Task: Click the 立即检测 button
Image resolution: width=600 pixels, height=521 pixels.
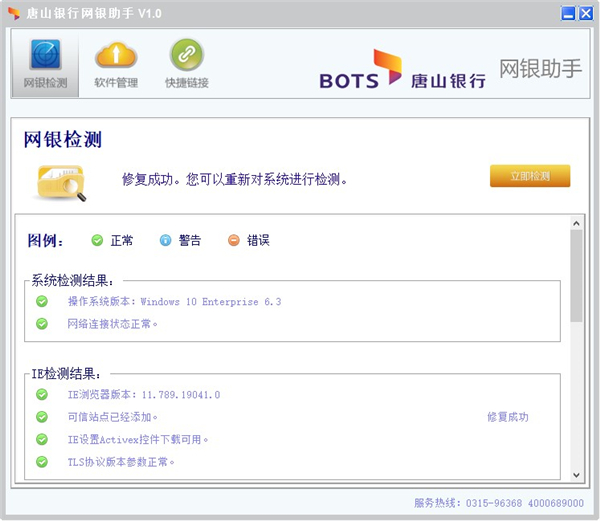Action: click(530, 176)
